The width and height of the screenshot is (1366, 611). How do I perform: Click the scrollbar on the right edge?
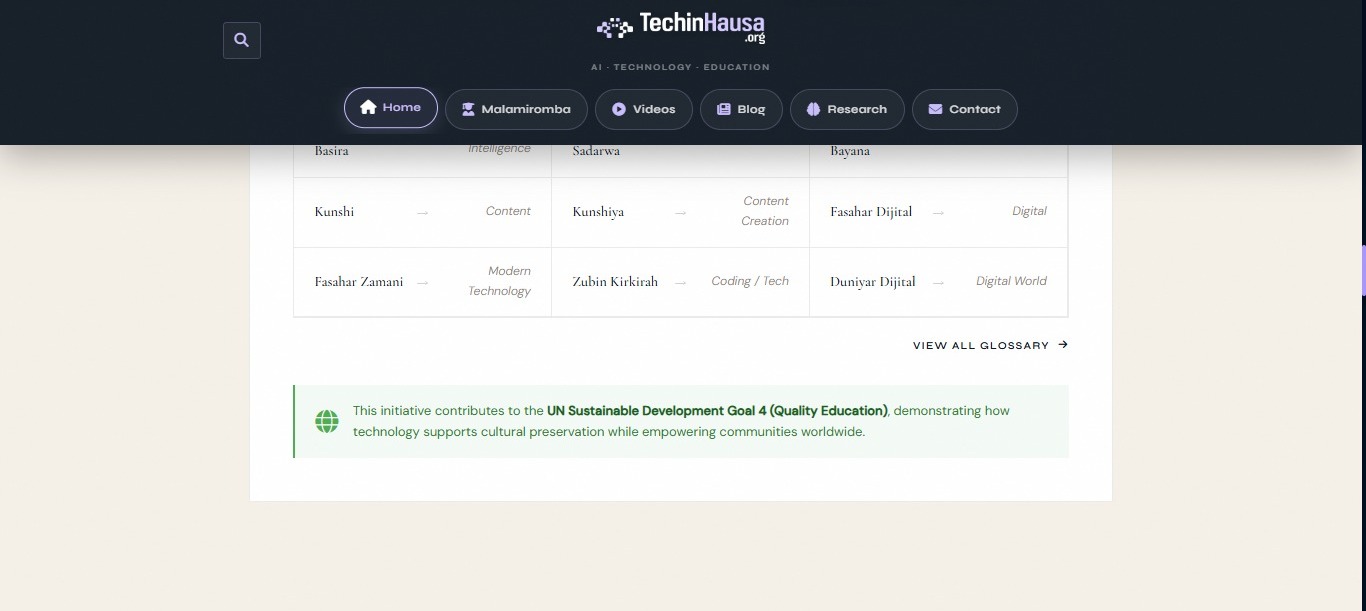pos(1362,270)
